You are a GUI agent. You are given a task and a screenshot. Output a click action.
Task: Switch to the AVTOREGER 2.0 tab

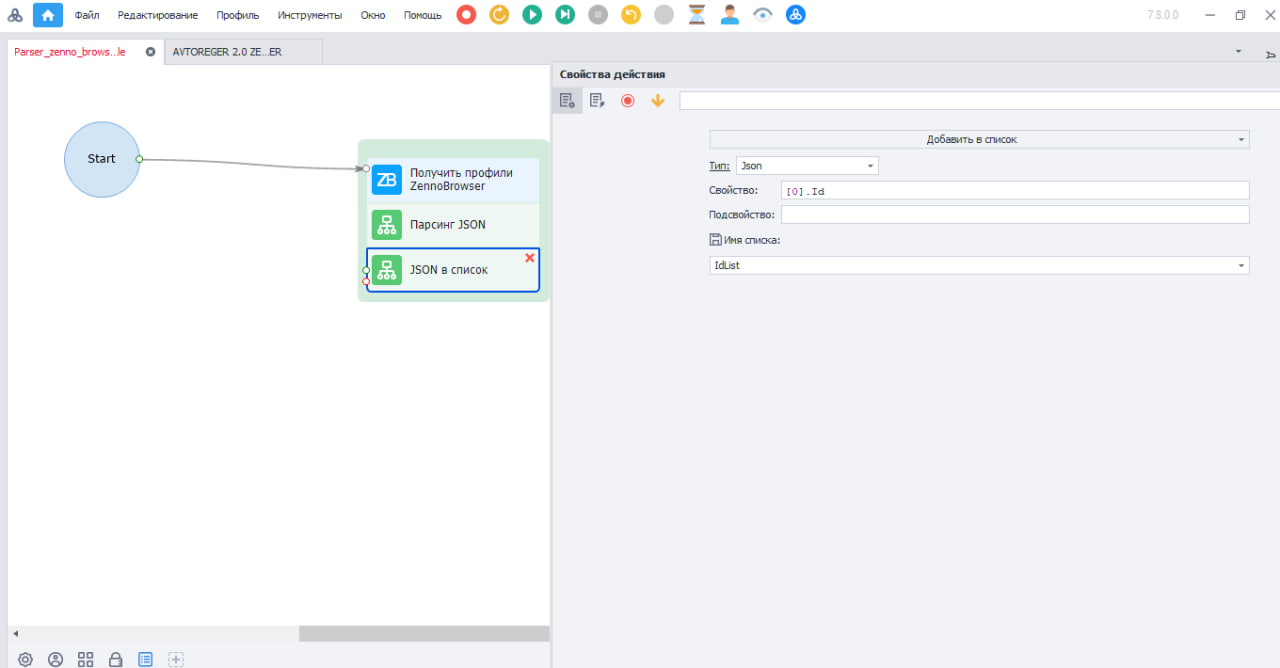227,52
